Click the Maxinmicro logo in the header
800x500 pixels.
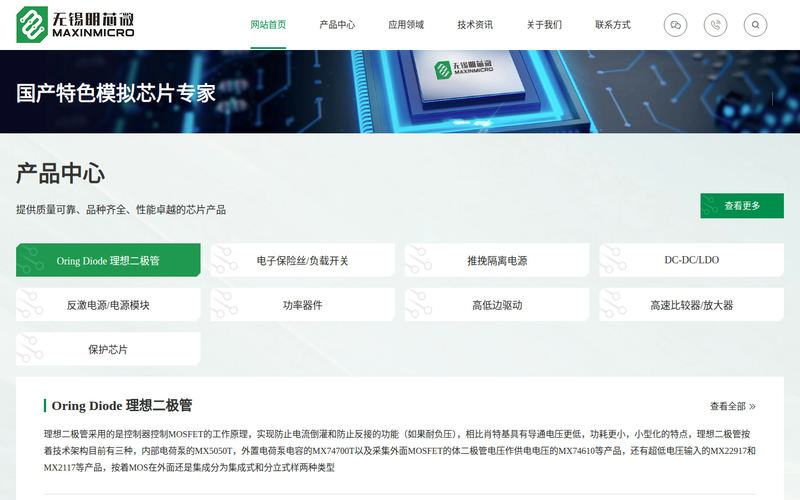click(x=76, y=24)
